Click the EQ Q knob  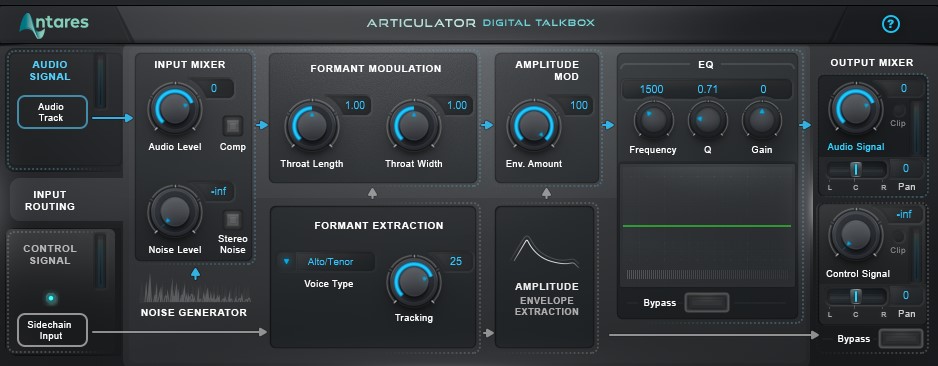tap(708, 120)
